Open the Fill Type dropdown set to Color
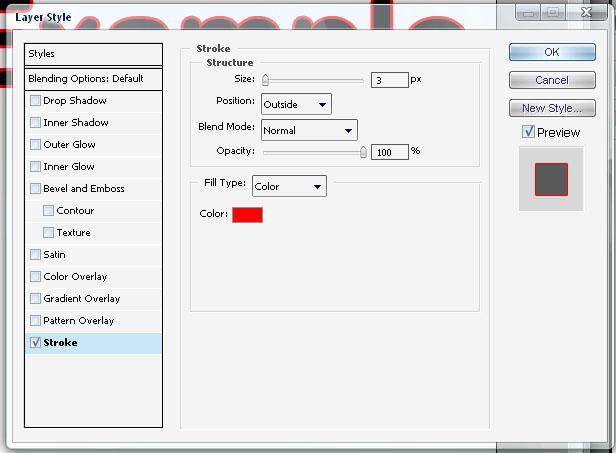Viewport: 616px width, 453px height. (x=289, y=186)
